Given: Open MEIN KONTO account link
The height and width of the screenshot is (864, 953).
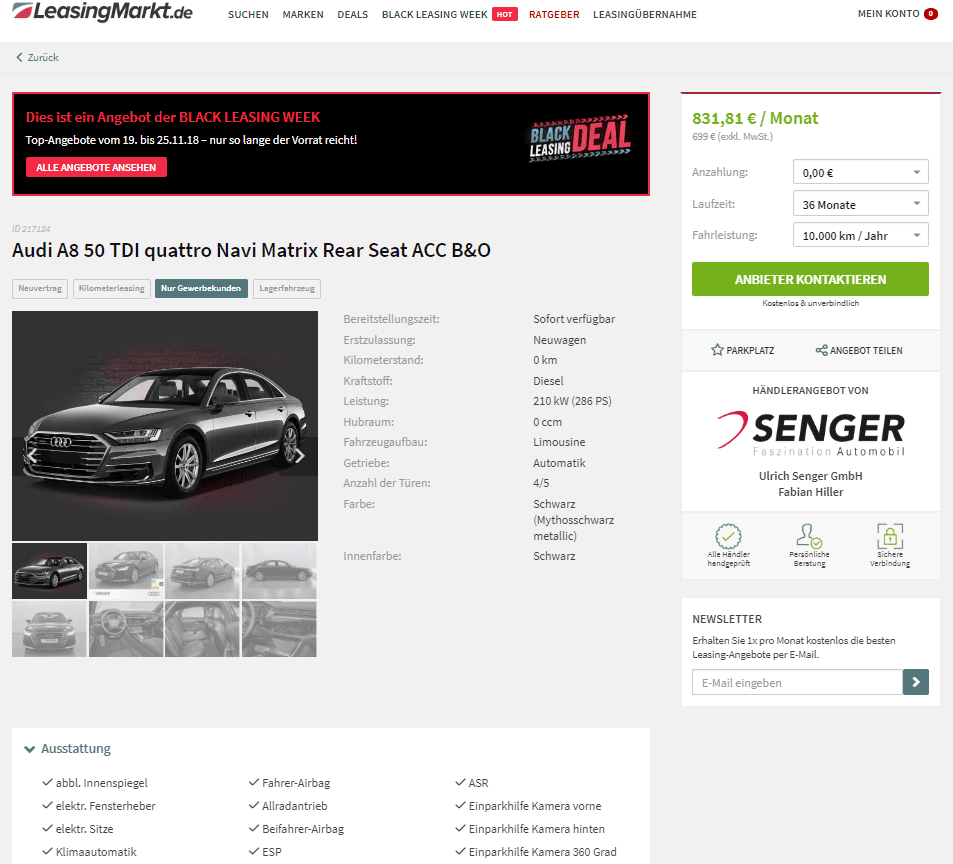Looking at the screenshot, I should click(888, 13).
